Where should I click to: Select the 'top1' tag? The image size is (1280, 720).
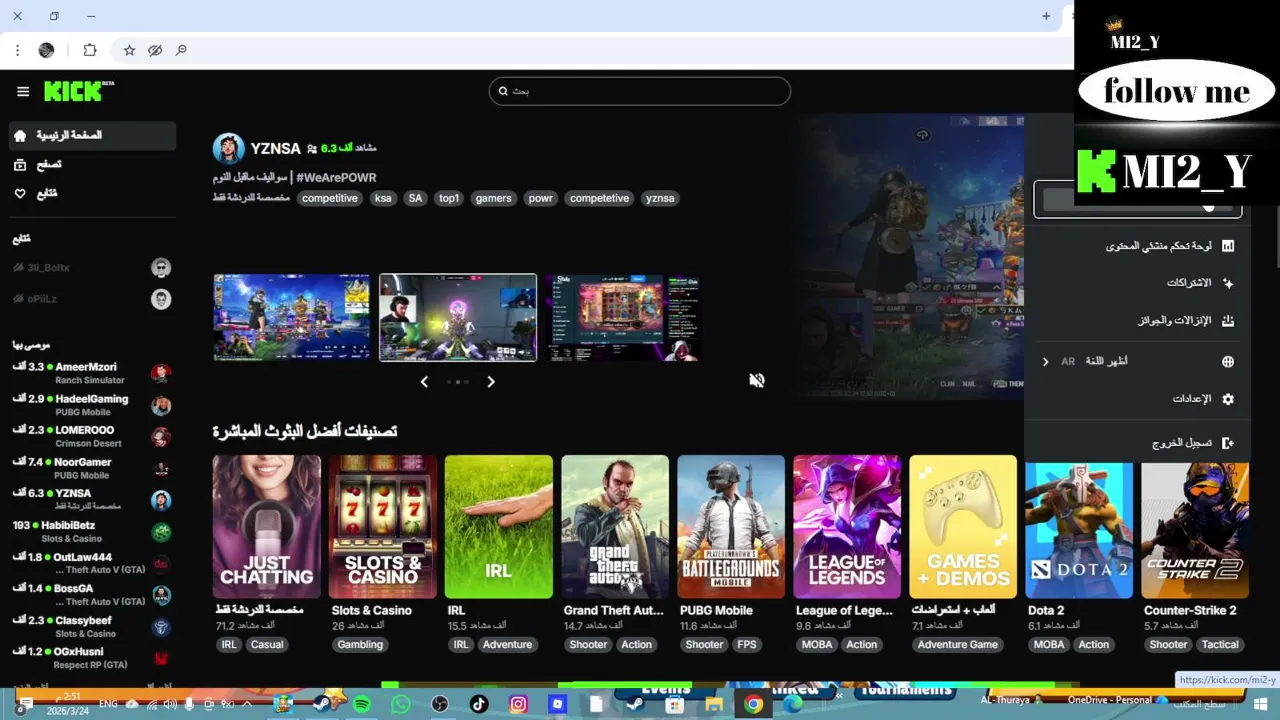point(449,198)
